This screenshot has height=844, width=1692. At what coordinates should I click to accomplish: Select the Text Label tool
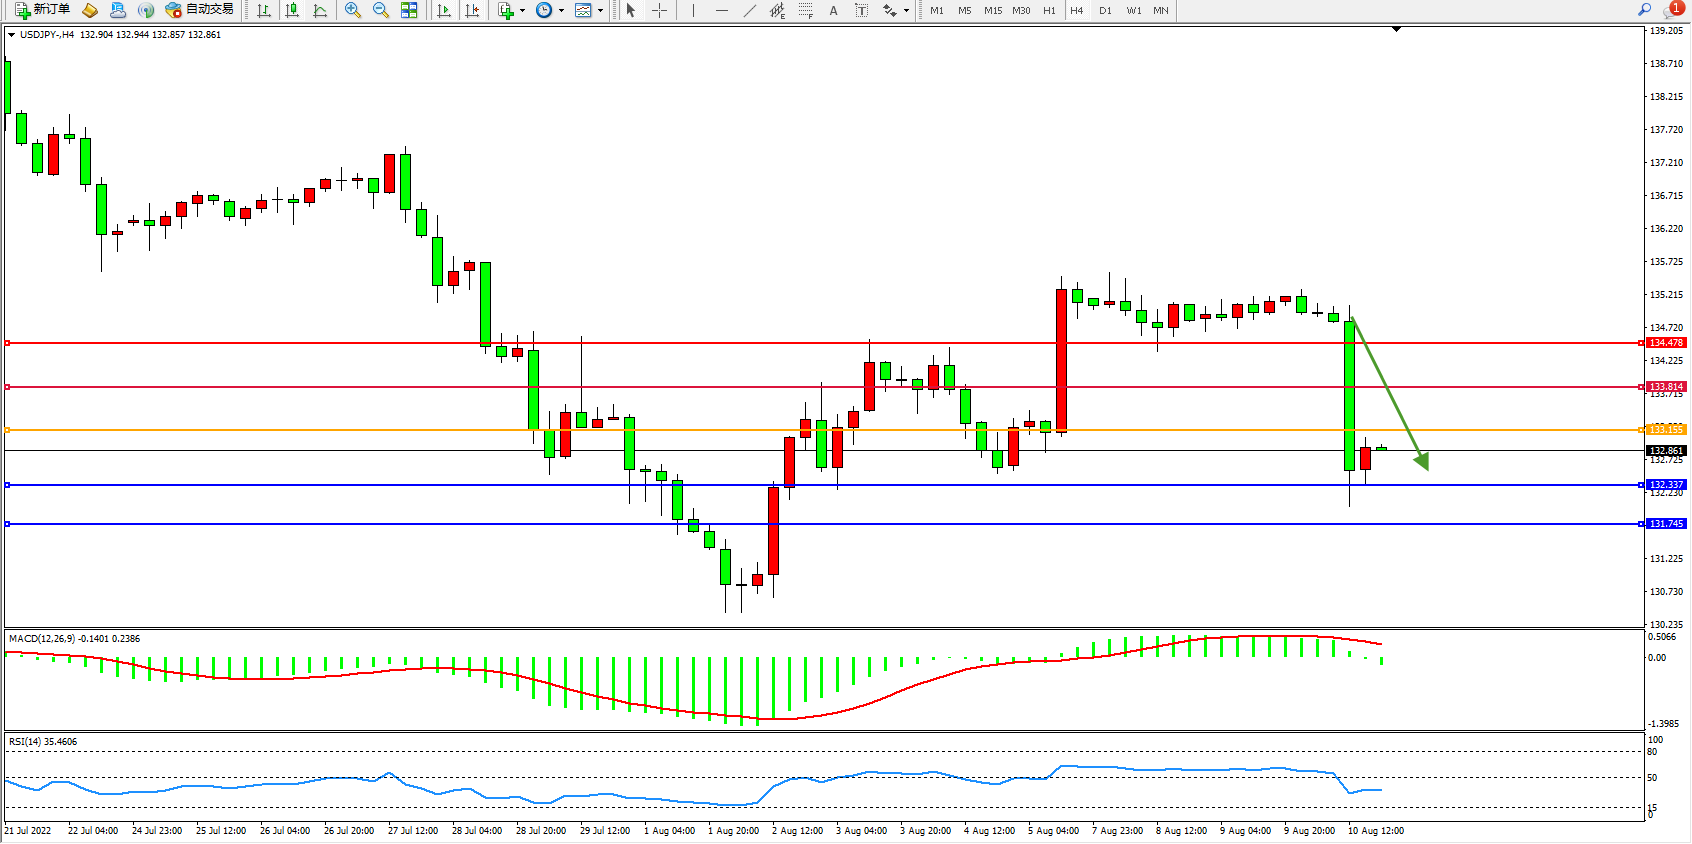pyautogui.click(x=861, y=10)
